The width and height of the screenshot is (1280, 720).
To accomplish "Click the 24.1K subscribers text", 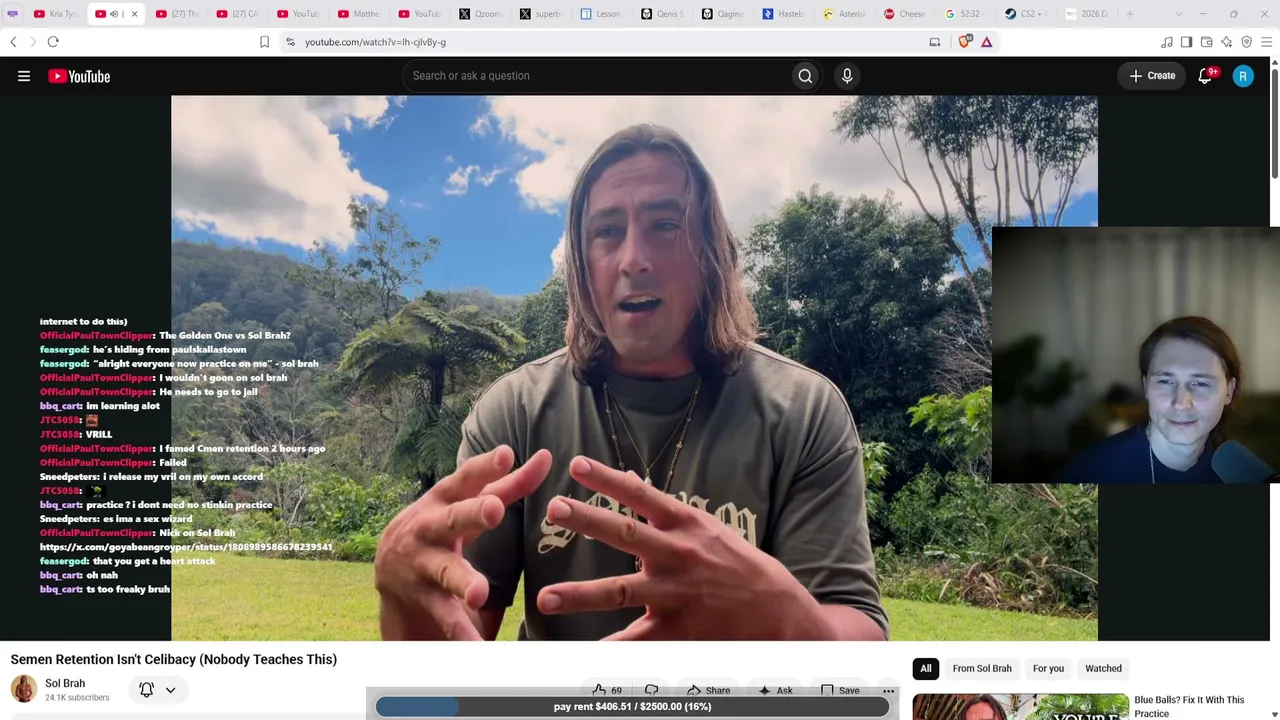I will click(77, 698).
